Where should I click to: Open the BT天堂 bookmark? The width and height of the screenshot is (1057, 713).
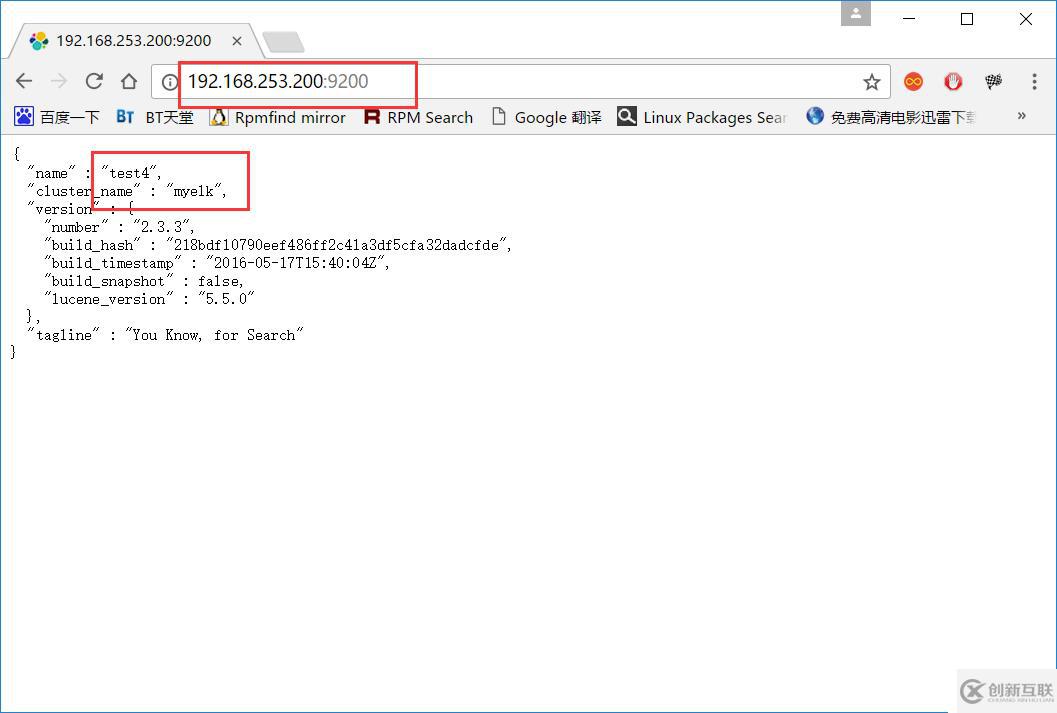tap(155, 117)
